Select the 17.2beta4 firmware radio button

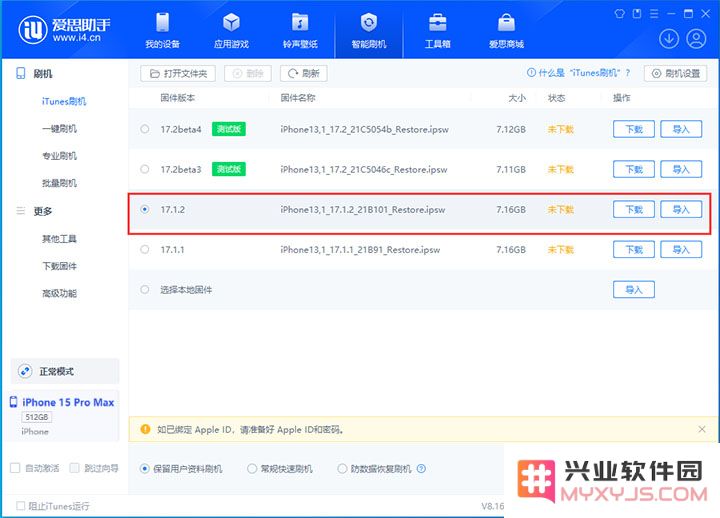click(x=145, y=129)
